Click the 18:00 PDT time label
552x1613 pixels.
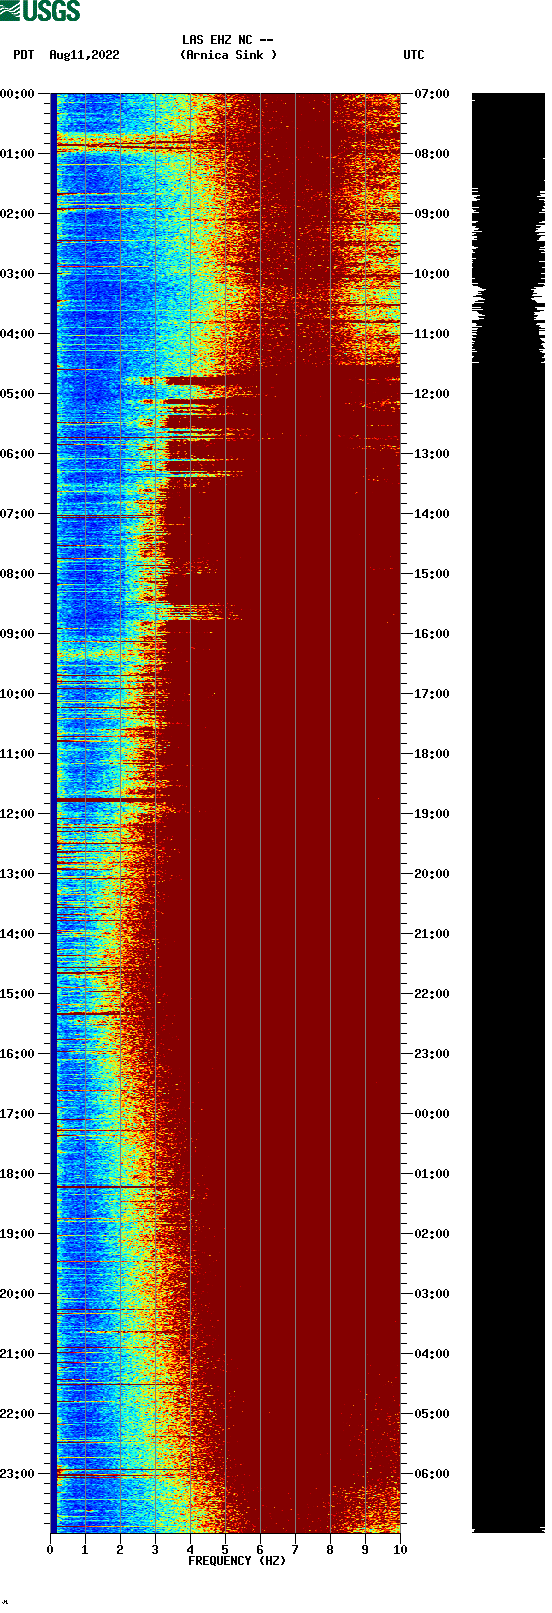click(18, 1174)
